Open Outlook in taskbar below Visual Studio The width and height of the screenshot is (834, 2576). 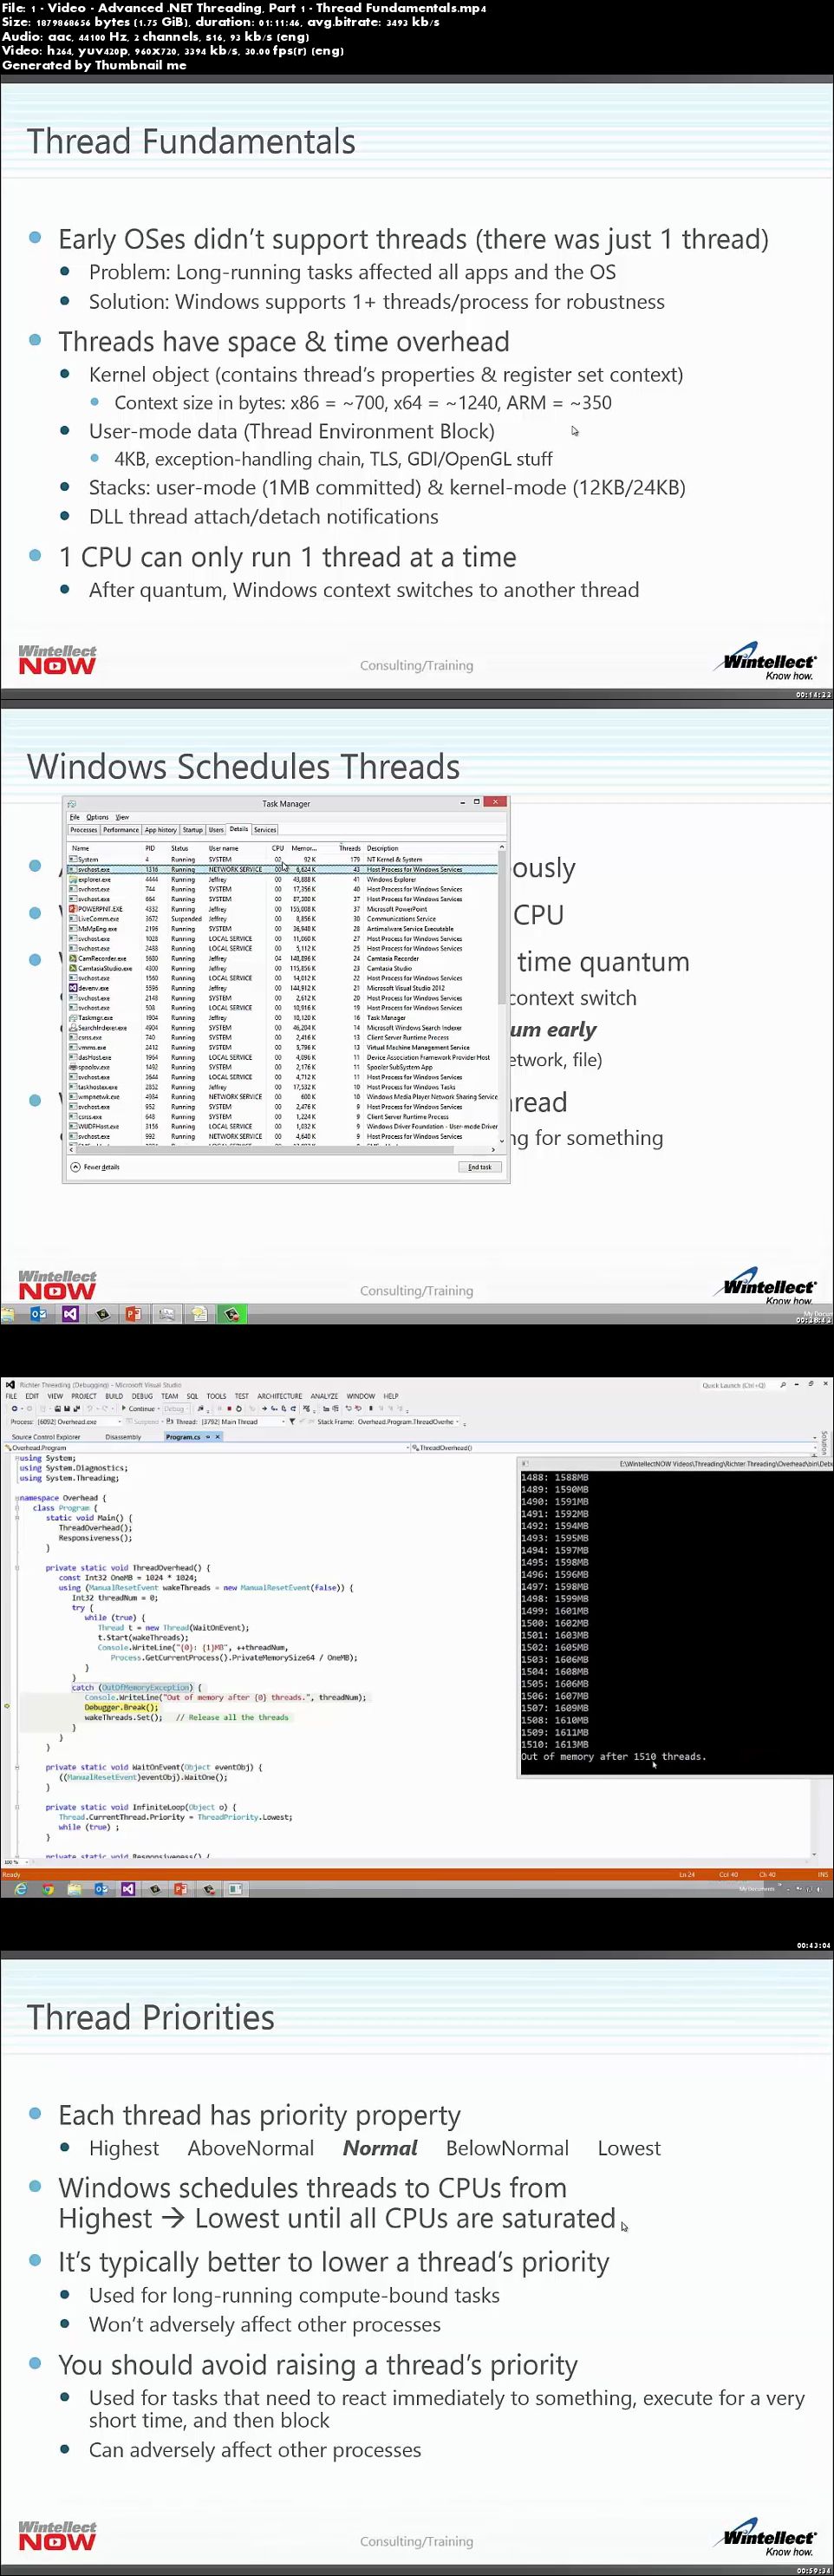coord(101,1889)
